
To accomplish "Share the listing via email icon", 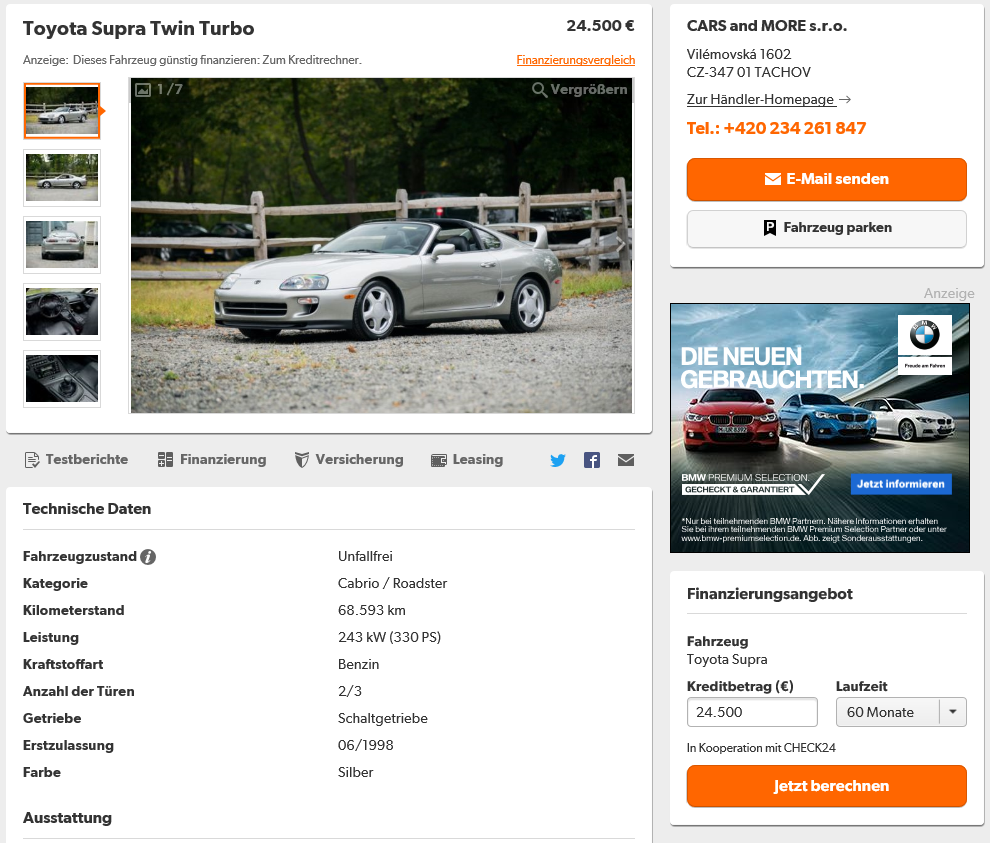I will pos(626,460).
